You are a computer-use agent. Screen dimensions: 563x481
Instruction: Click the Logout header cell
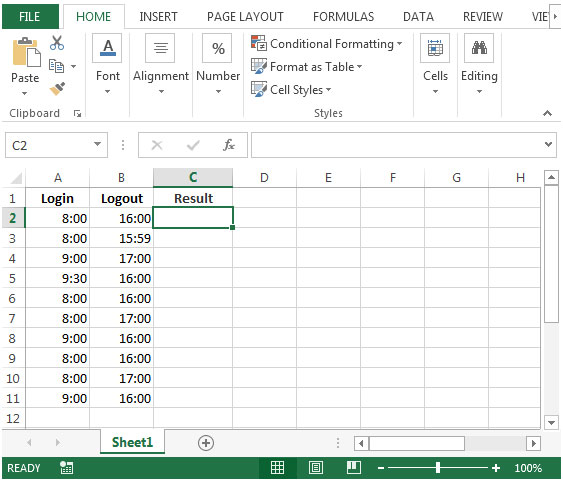tap(121, 198)
